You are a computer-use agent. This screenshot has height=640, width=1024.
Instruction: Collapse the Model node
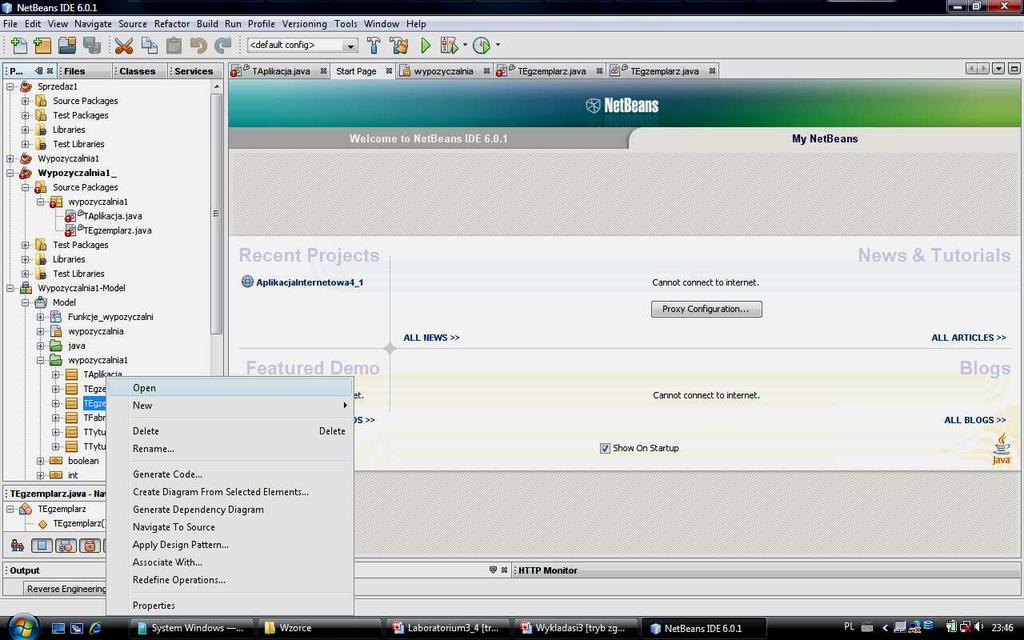(25, 302)
